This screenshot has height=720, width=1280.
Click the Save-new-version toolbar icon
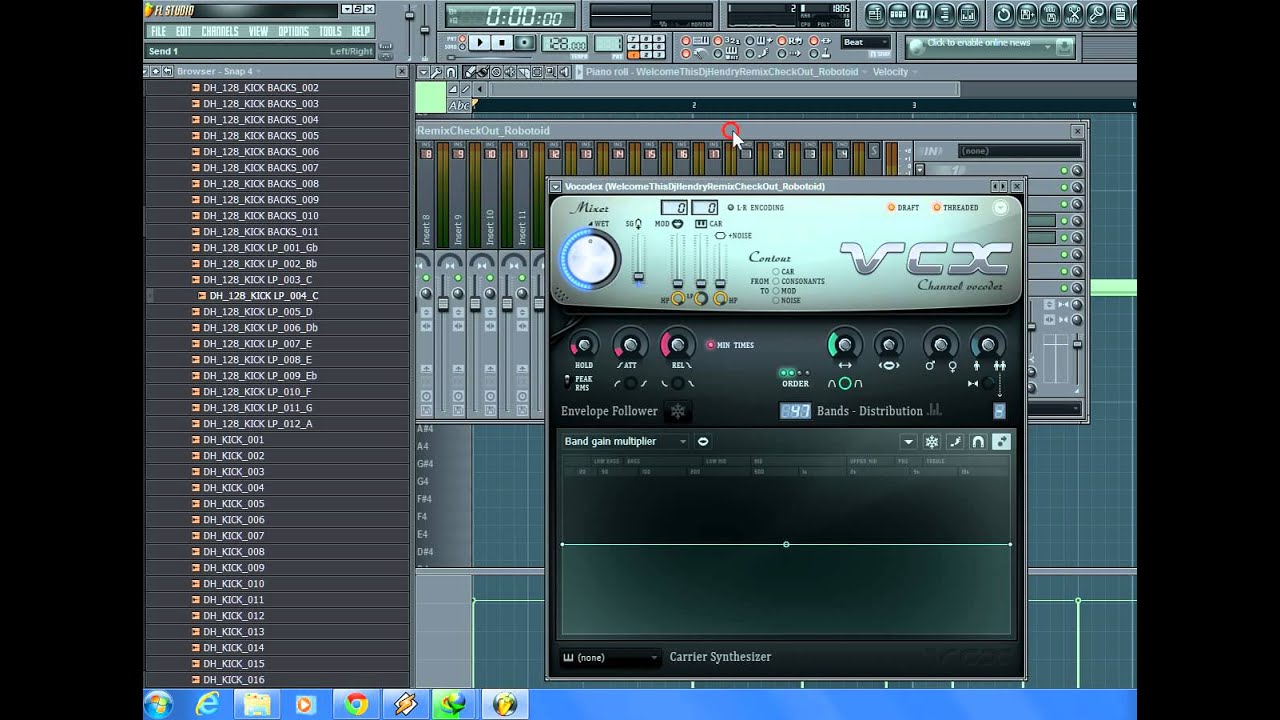coord(1027,14)
